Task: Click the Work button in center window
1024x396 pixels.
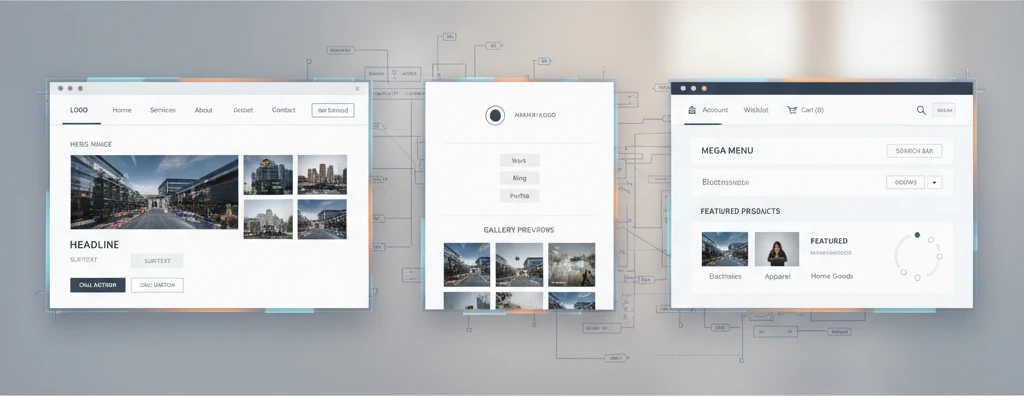Action: 519,160
